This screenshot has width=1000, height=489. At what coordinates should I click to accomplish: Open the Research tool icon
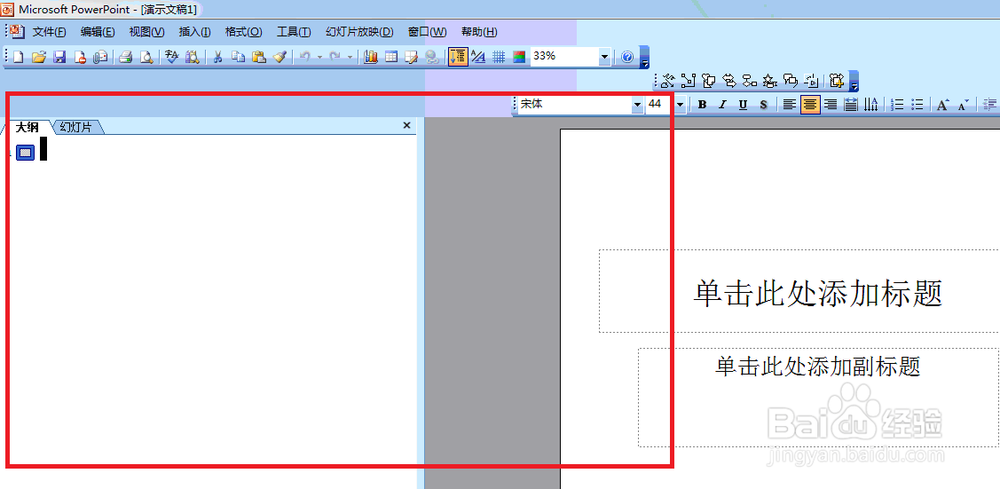(x=192, y=57)
